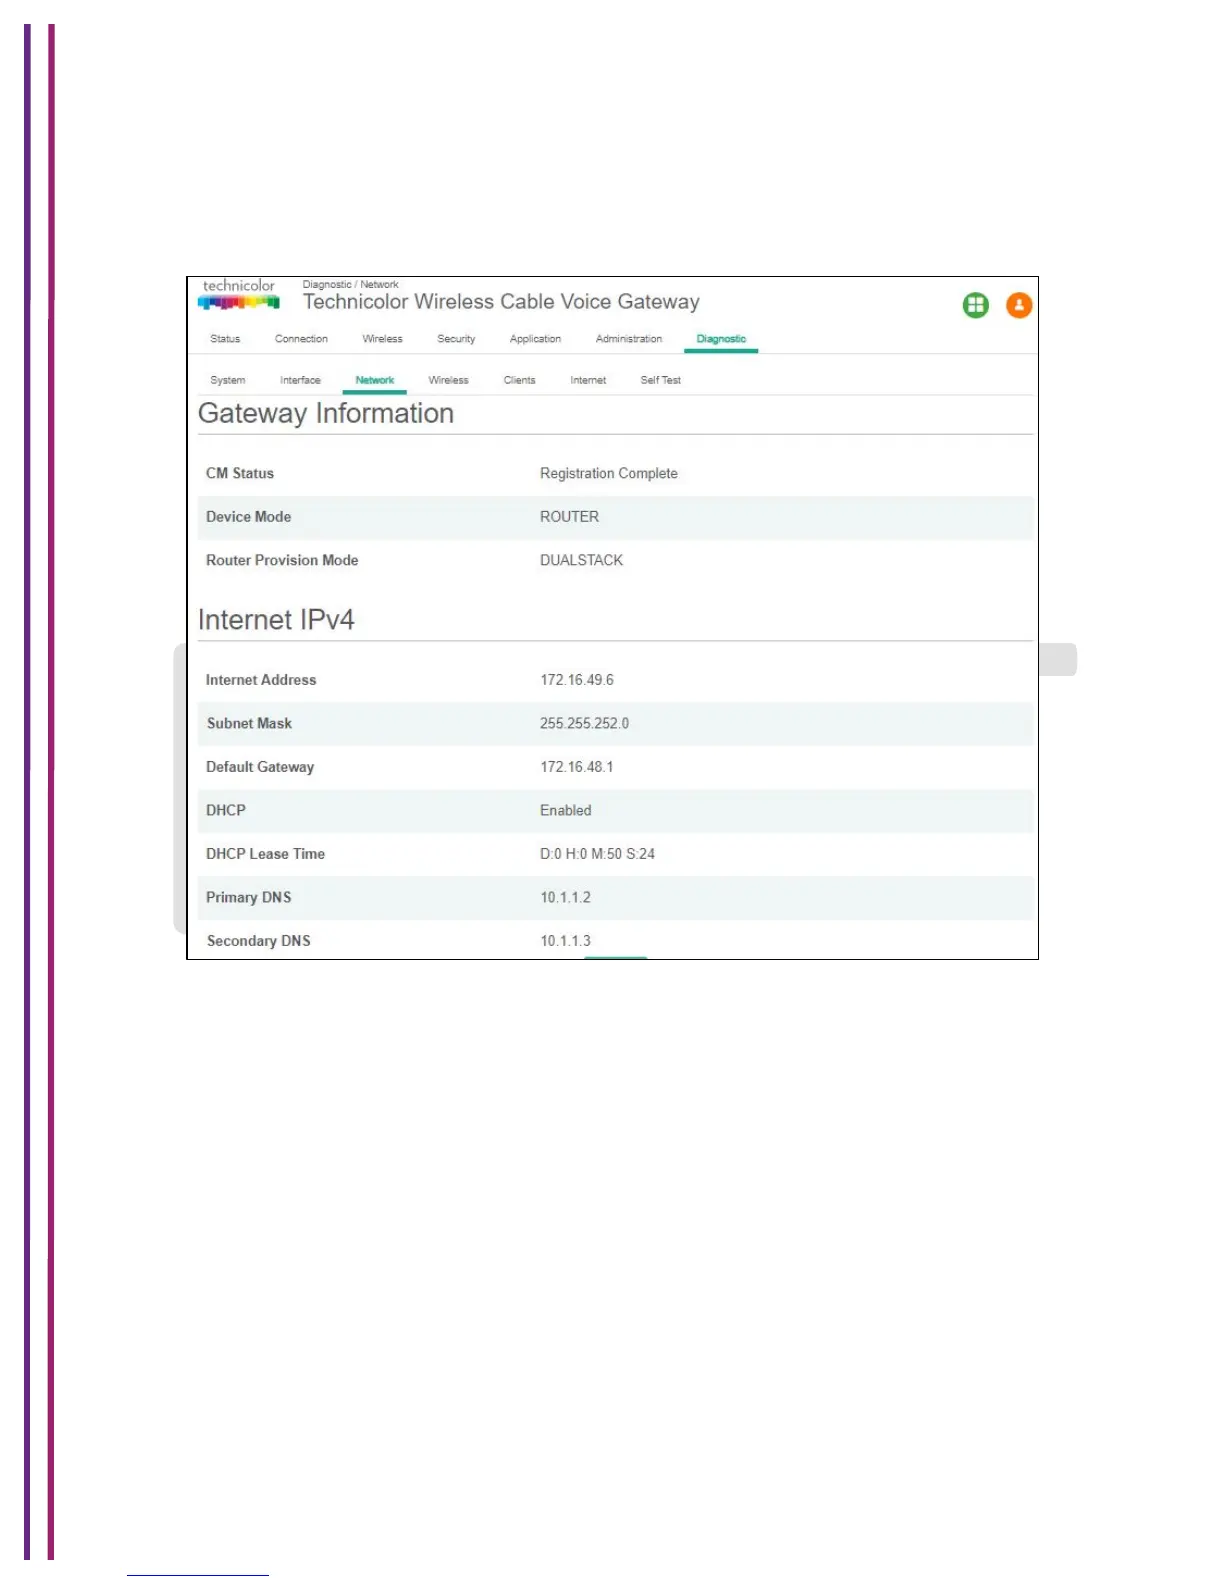Click the 'Default Gateway' label

(260, 767)
